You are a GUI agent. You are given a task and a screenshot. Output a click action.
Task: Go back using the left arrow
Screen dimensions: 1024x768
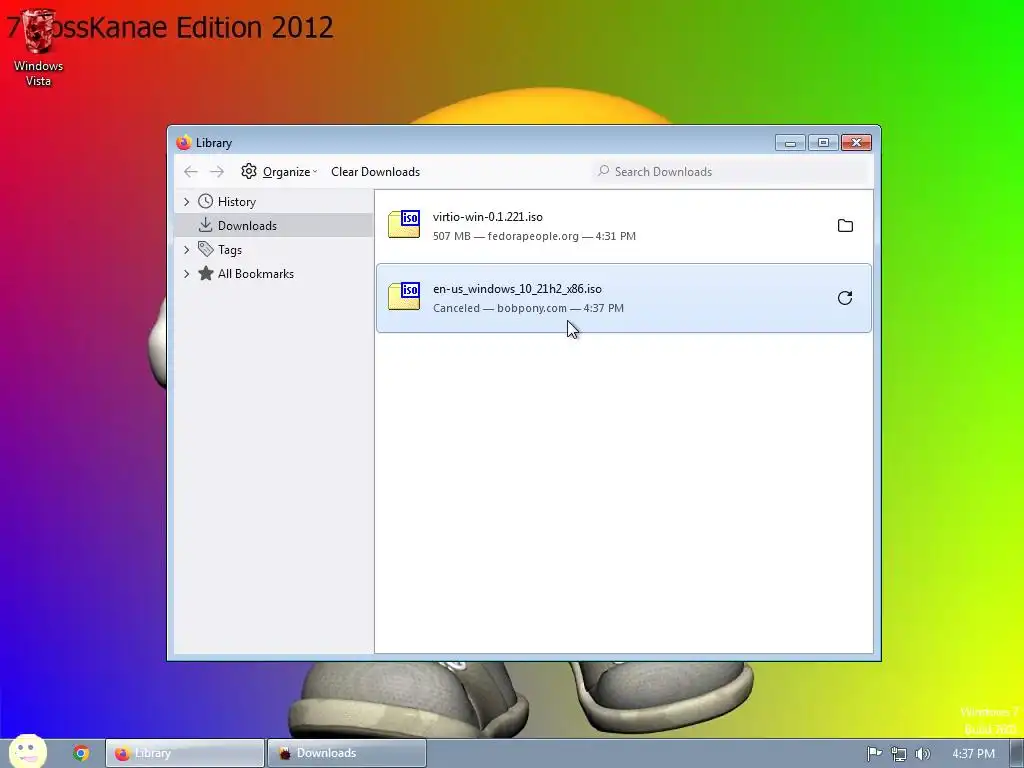point(191,172)
